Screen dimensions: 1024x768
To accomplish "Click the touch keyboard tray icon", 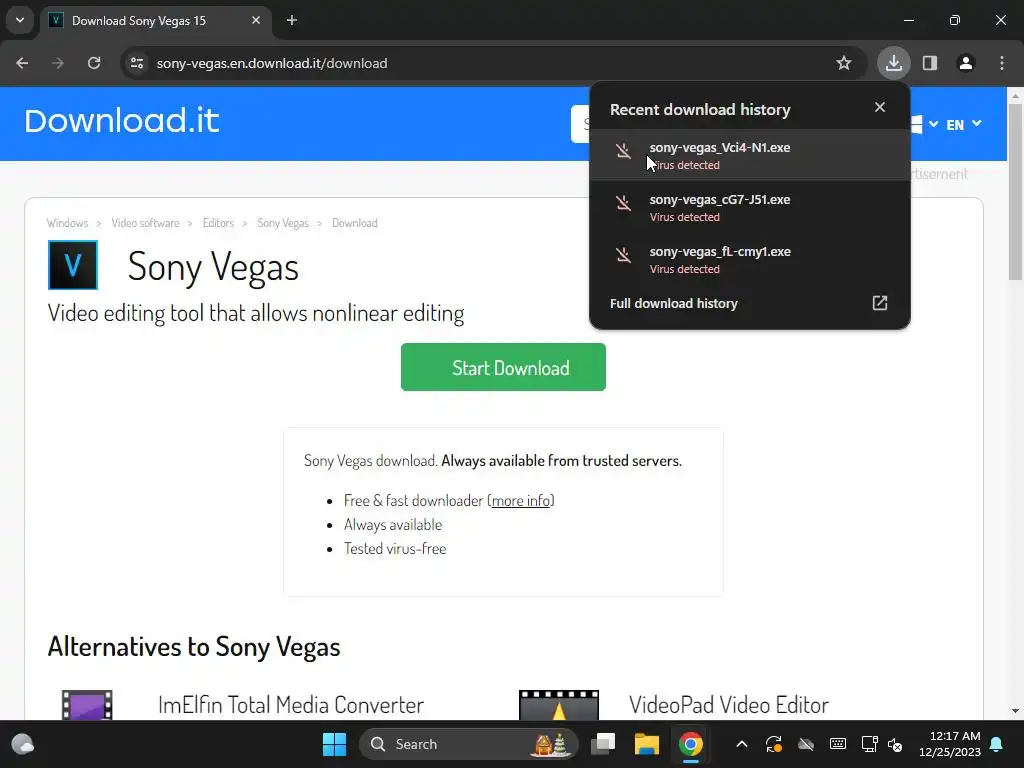I will [838, 744].
